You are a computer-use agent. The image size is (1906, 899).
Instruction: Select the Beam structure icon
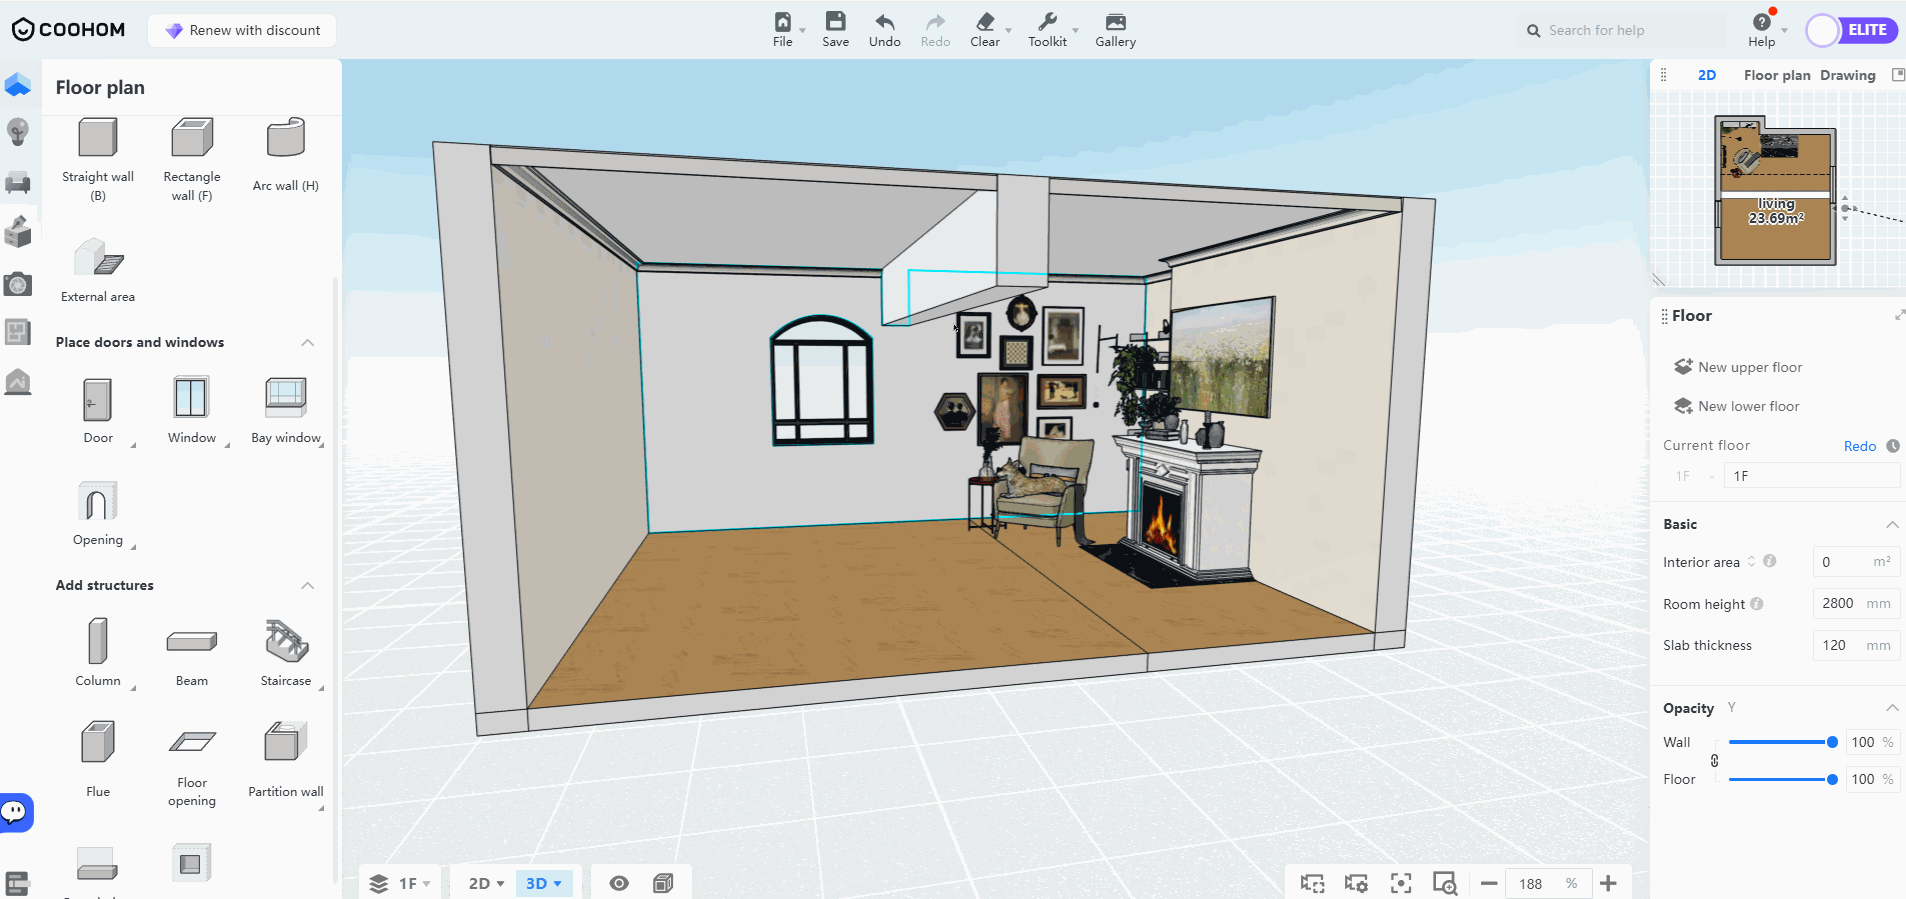coord(191,642)
